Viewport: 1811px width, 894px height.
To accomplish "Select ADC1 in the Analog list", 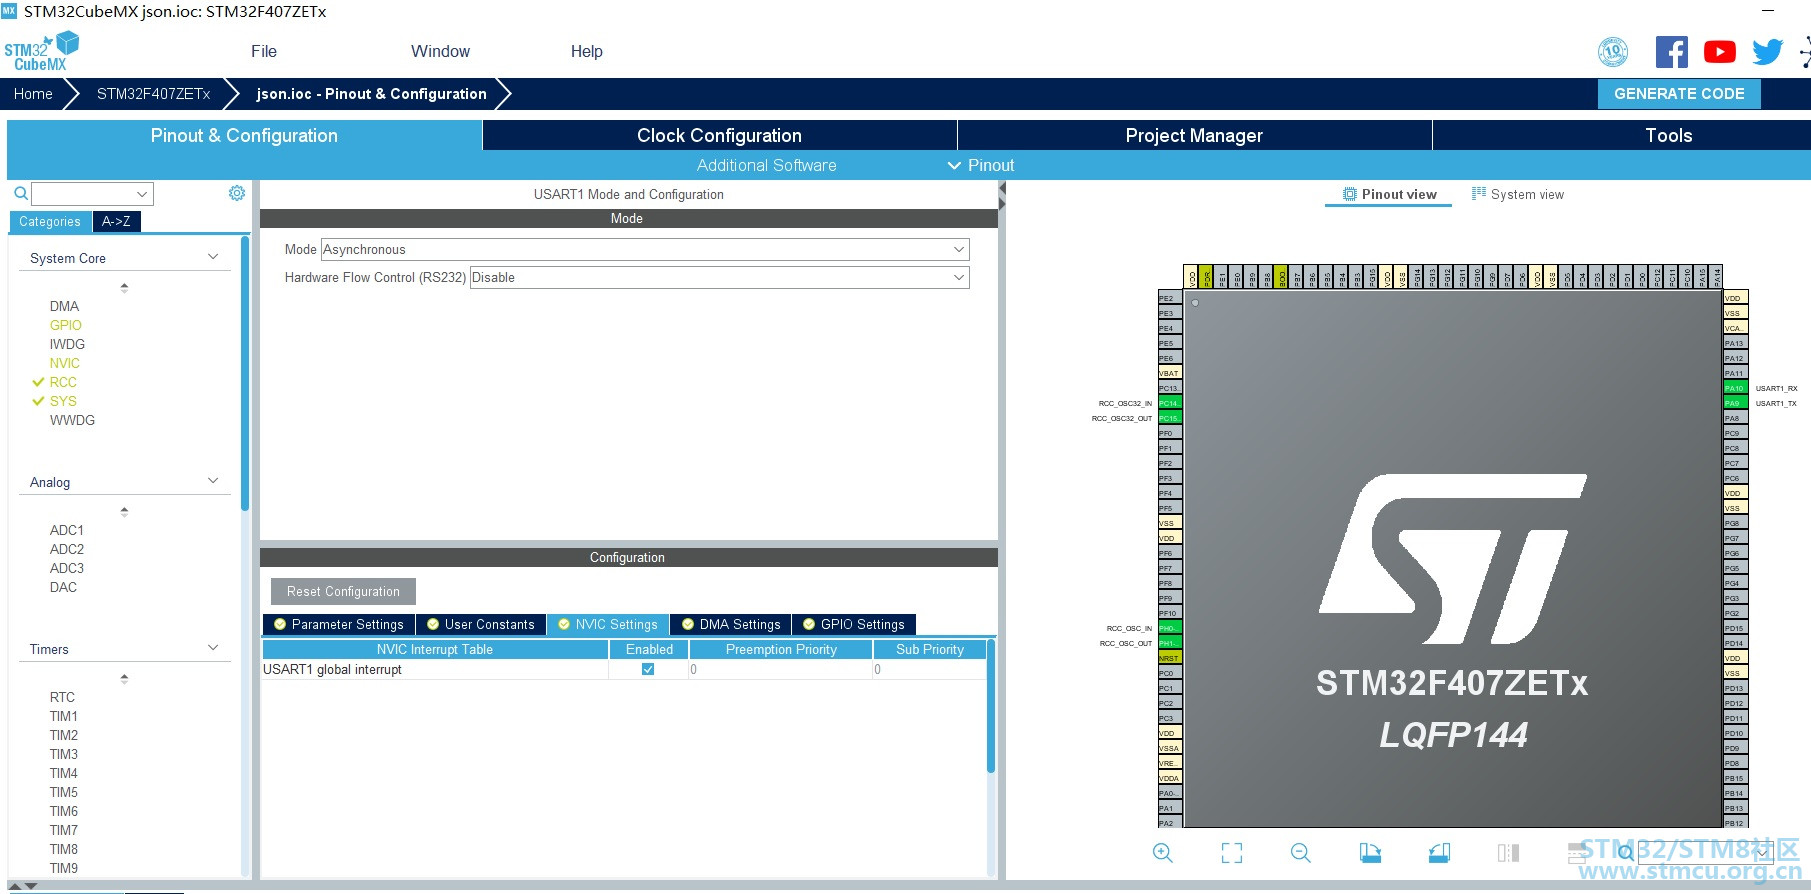I will [67, 530].
